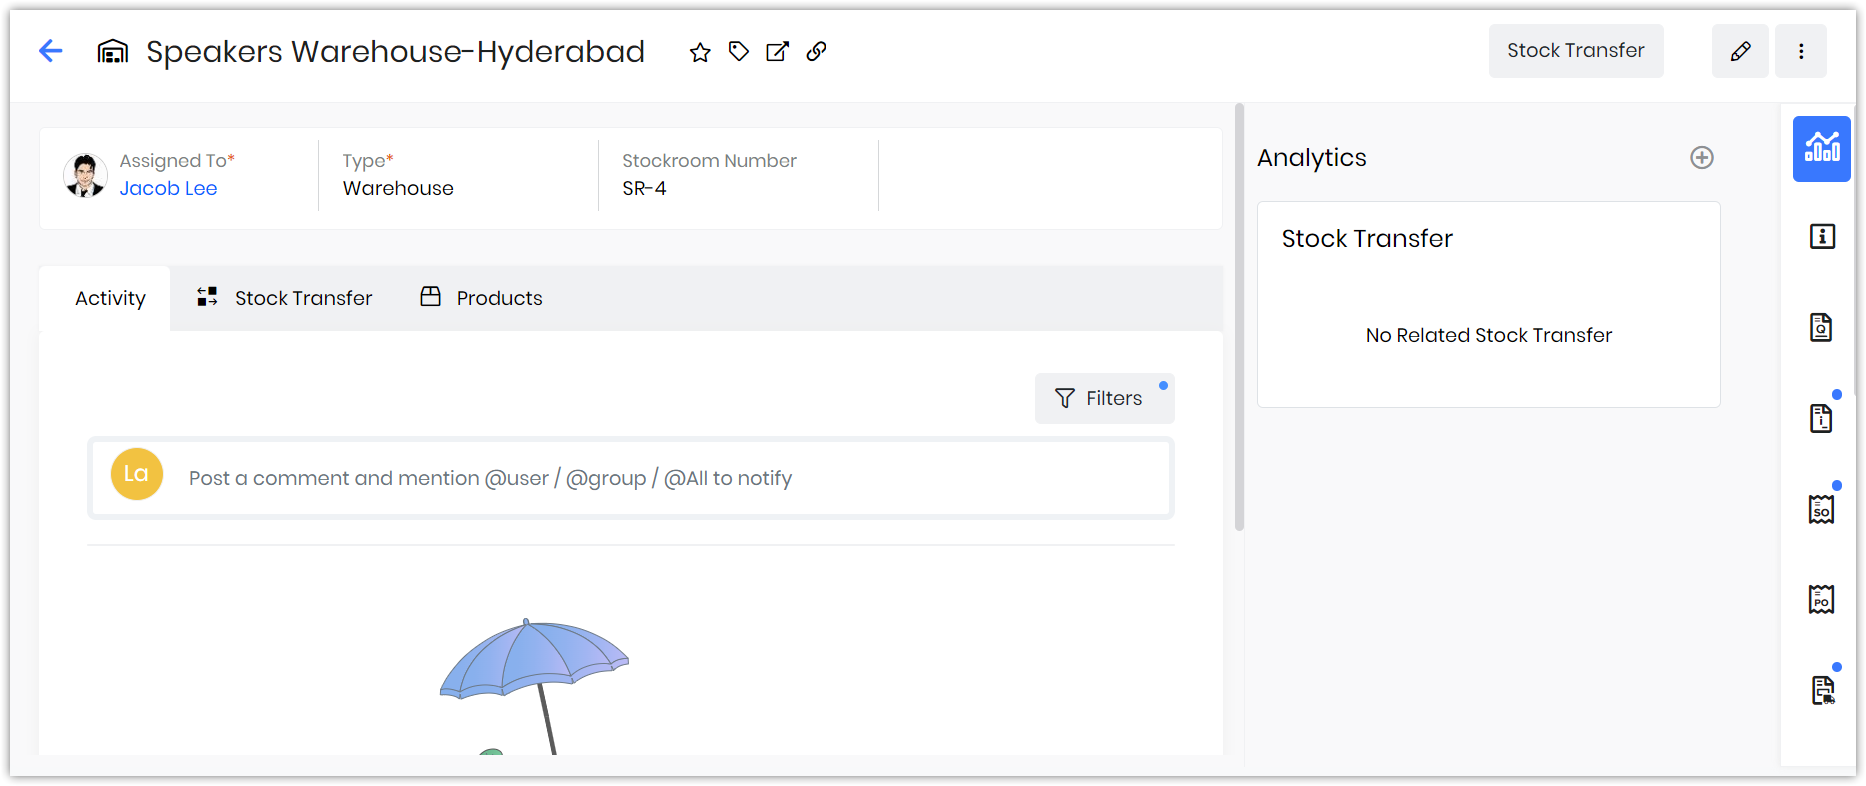Open Jacob Lee's profile link
1866x786 pixels.
pyautogui.click(x=168, y=188)
